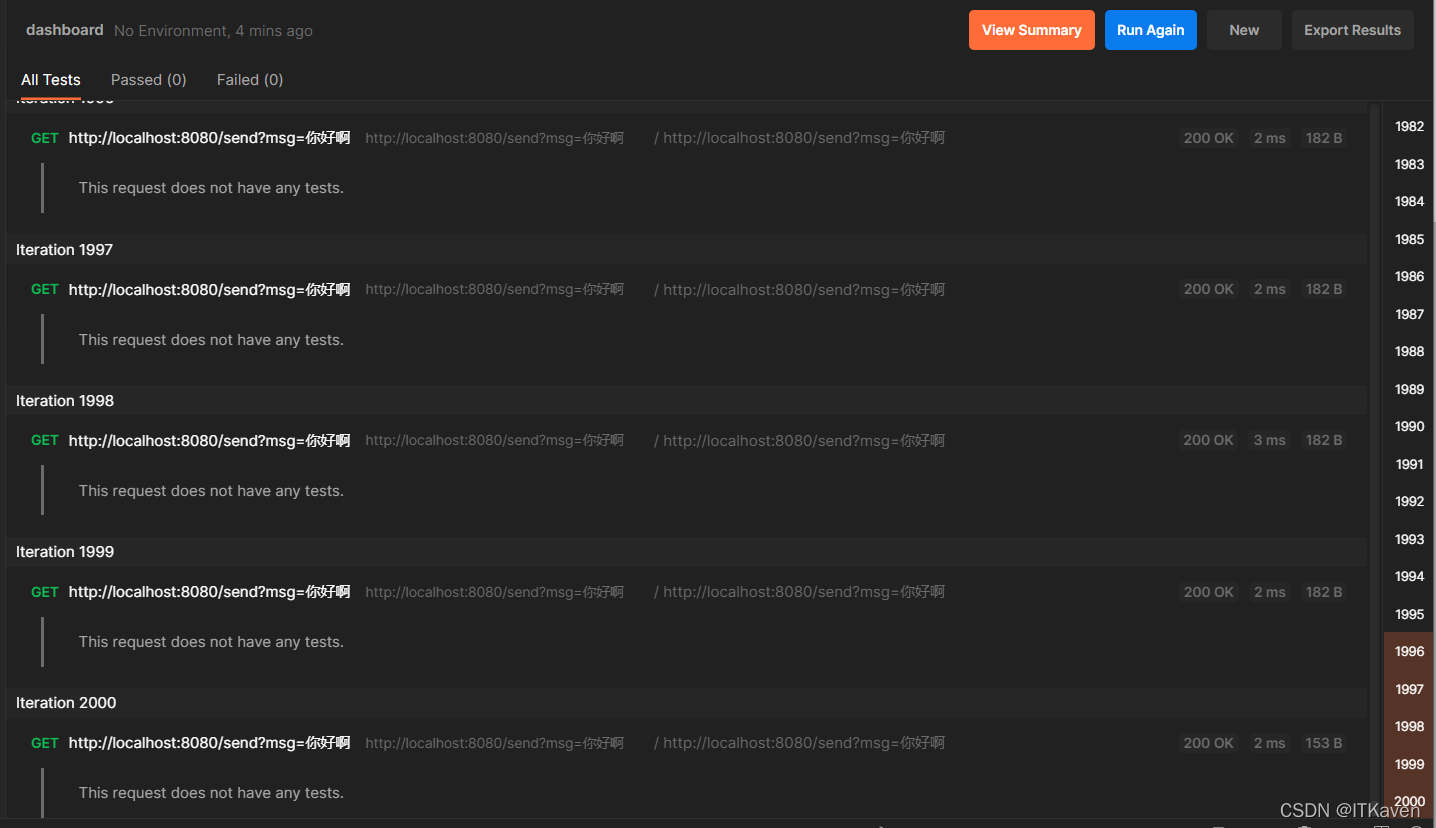Jump to iteration 1994 in the sidebar
Viewport: 1436px width, 828px height.
click(x=1409, y=576)
